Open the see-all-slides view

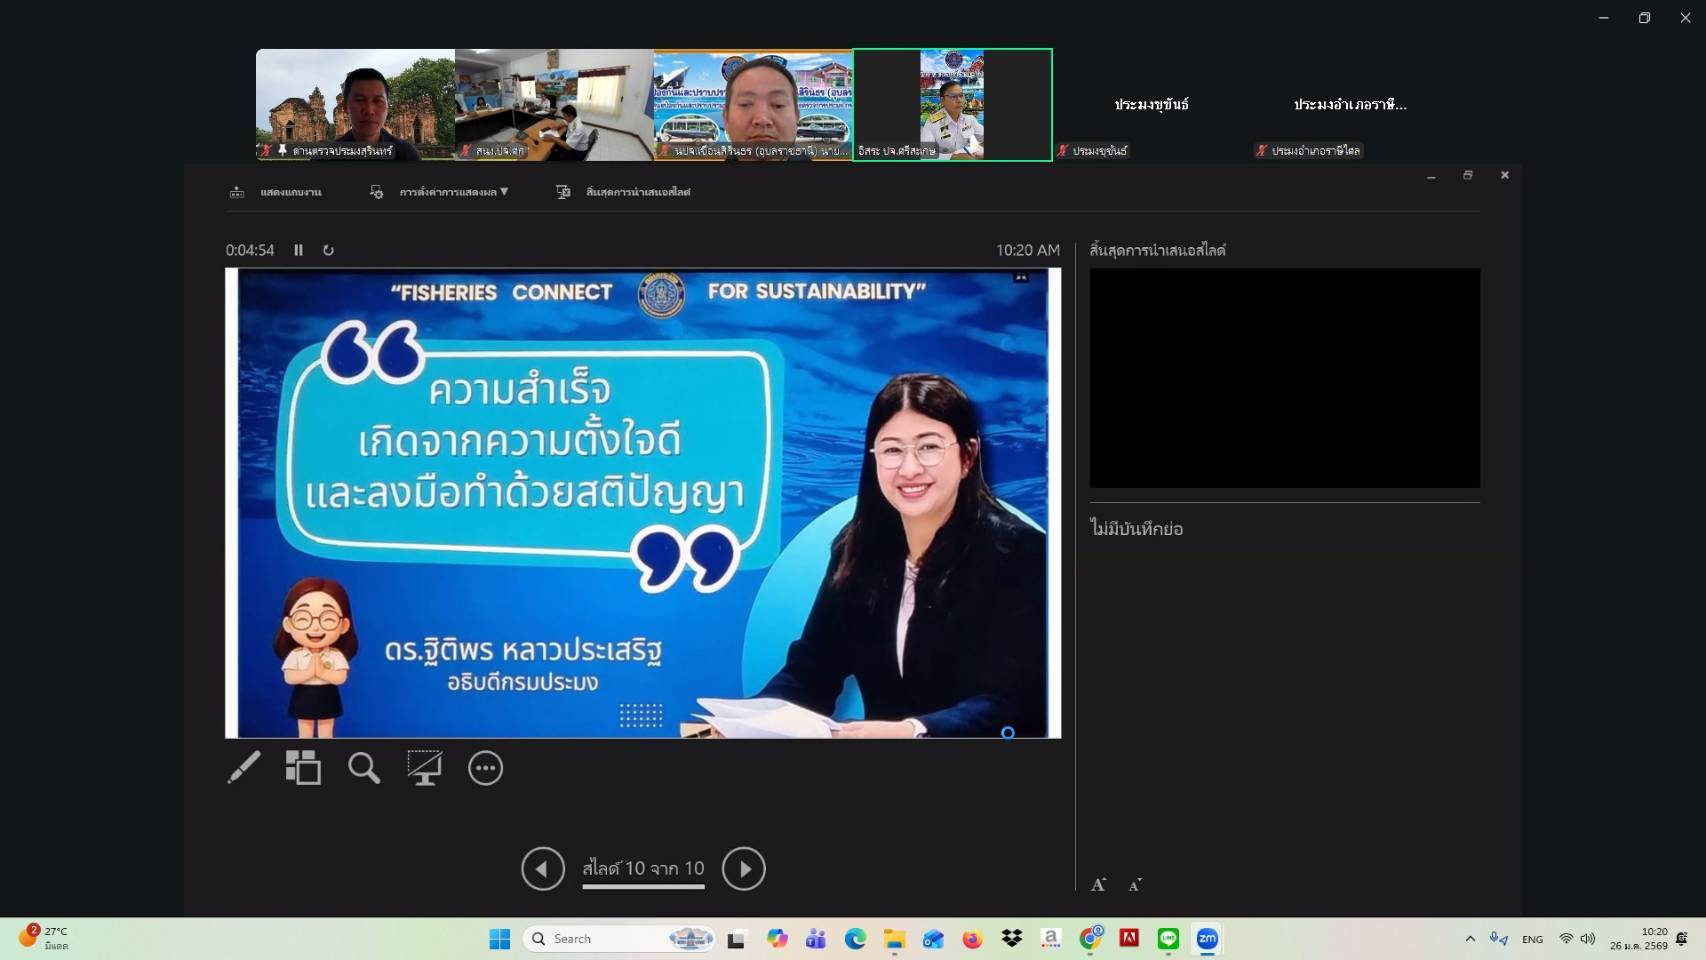click(x=303, y=768)
